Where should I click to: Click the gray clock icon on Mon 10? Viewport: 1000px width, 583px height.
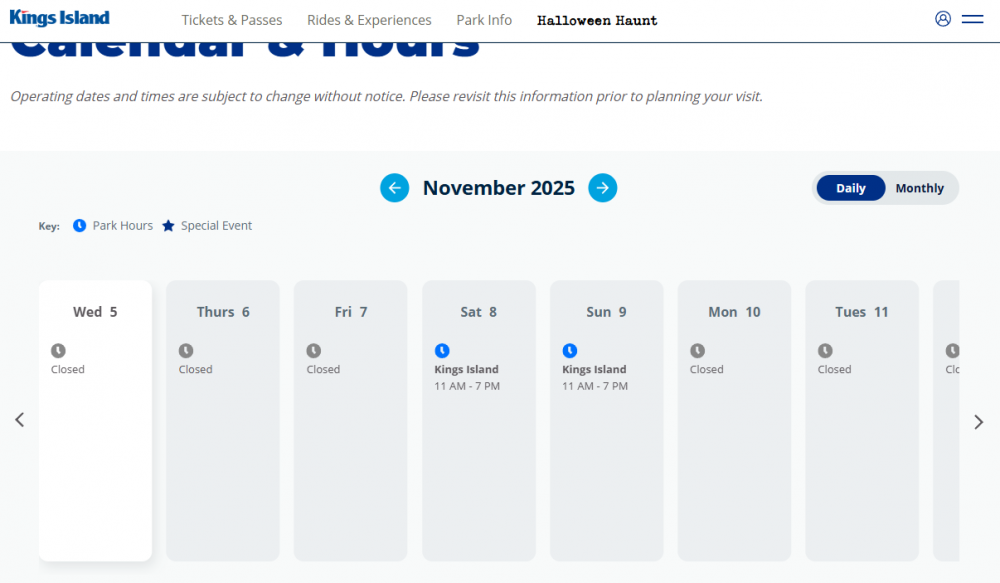pos(698,351)
